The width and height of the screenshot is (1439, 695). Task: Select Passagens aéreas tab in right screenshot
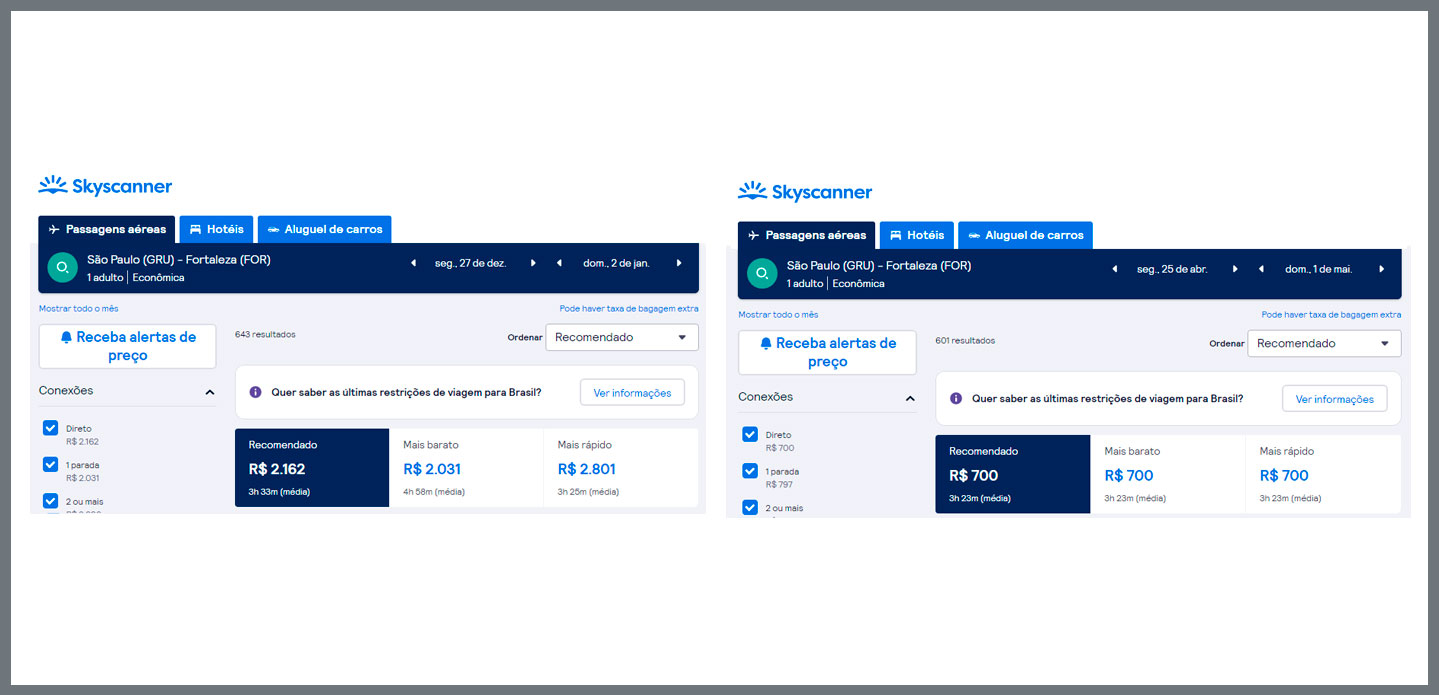pyautogui.click(x=807, y=235)
